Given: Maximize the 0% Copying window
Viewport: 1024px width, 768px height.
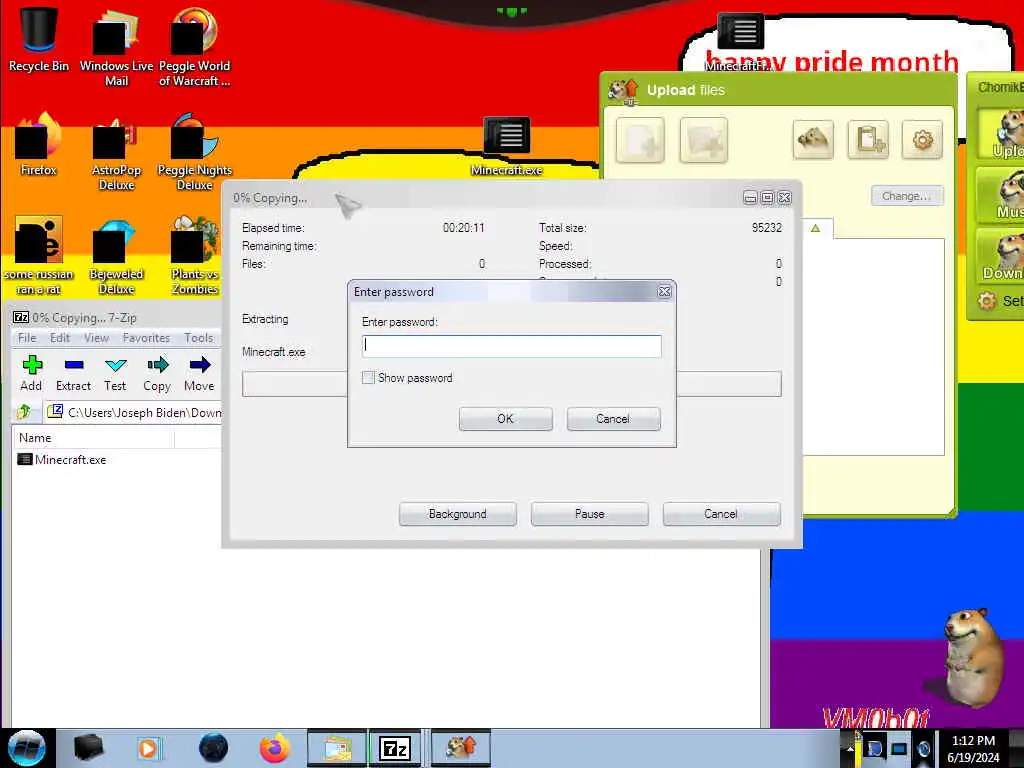Looking at the screenshot, I should click(x=767, y=197).
